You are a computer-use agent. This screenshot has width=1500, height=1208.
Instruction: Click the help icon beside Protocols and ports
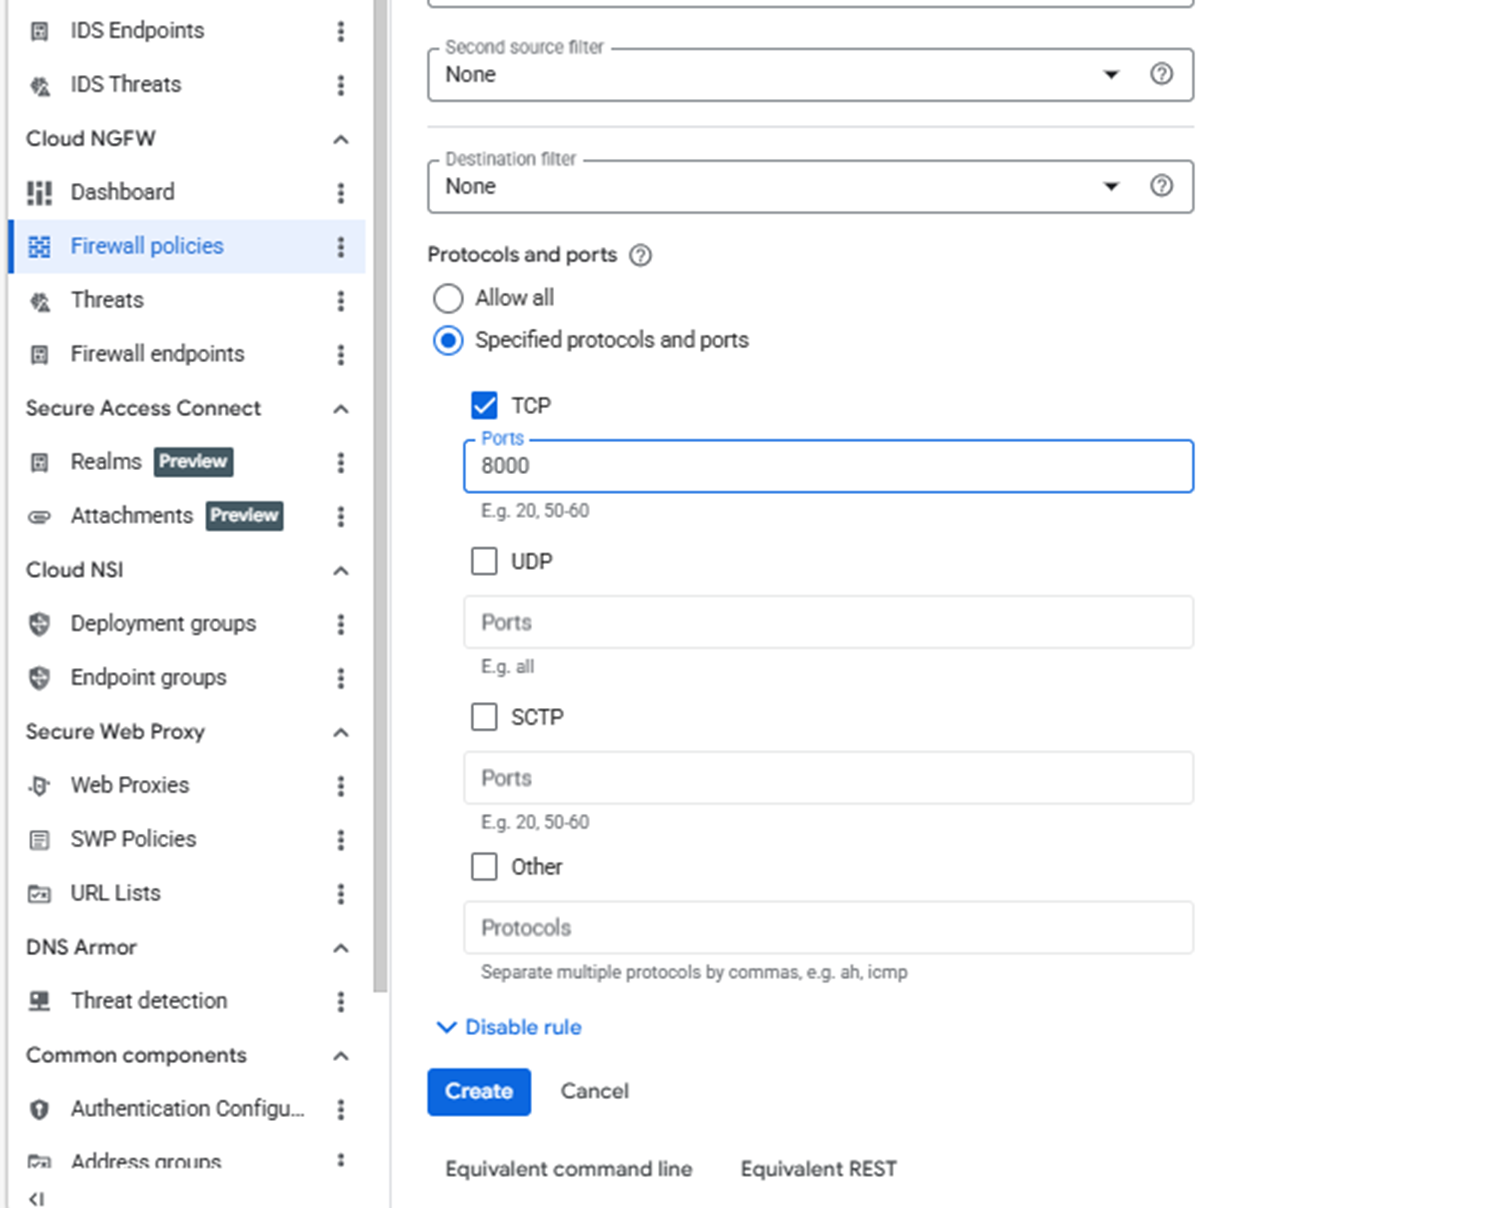(640, 255)
